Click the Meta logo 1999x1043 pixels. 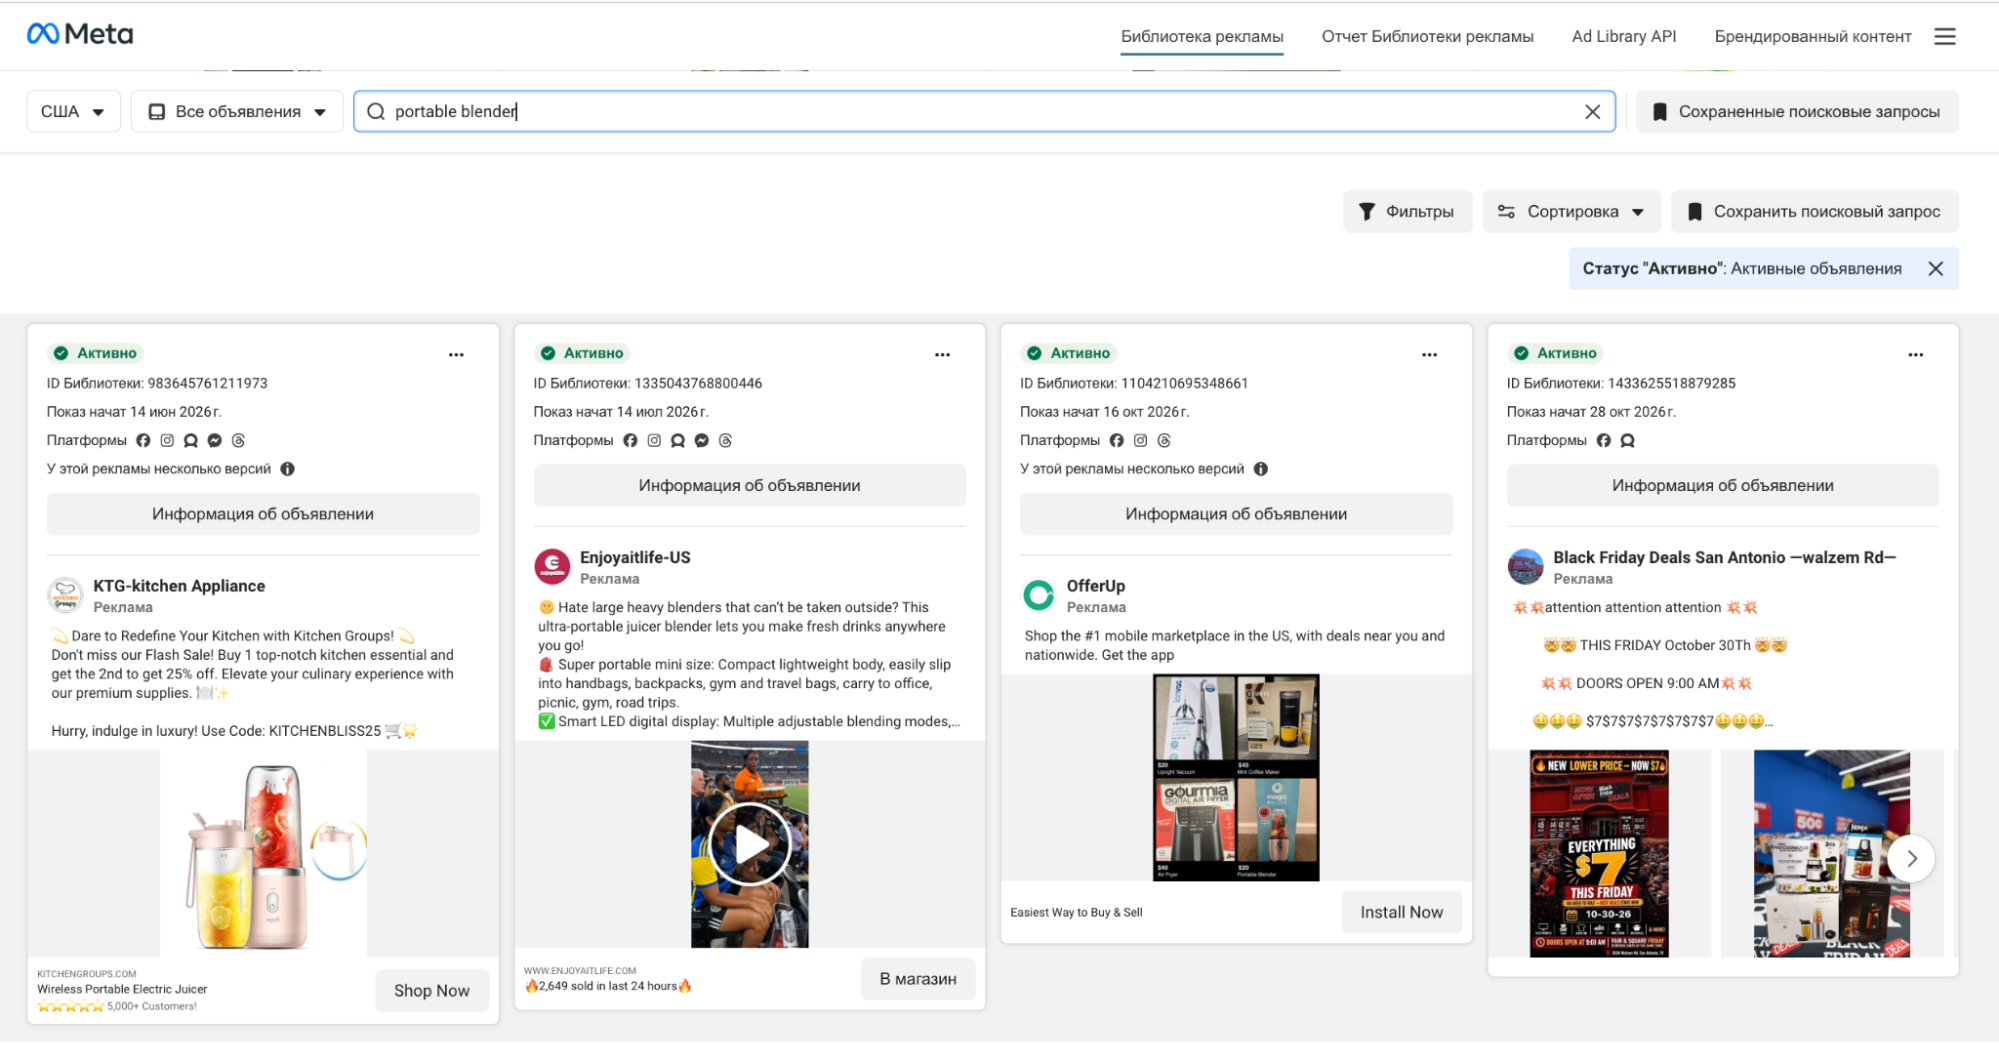[80, 34]
